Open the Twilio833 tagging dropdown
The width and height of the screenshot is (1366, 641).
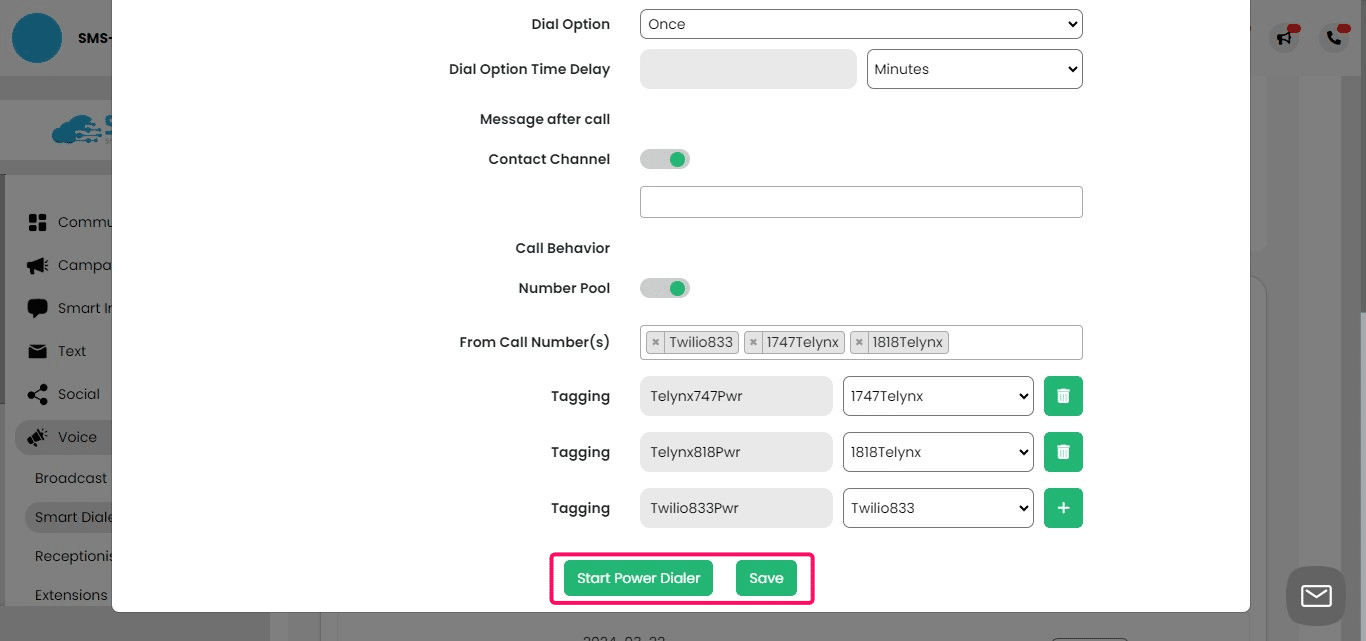point(937,508)
